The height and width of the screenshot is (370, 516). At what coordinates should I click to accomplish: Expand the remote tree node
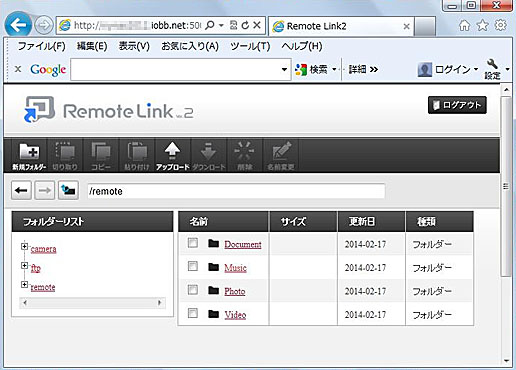(x=24, y=284)
